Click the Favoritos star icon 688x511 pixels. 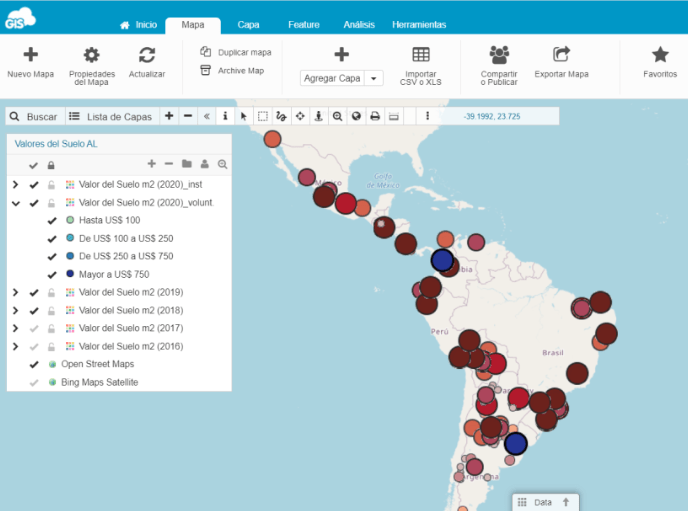(660, 55)
